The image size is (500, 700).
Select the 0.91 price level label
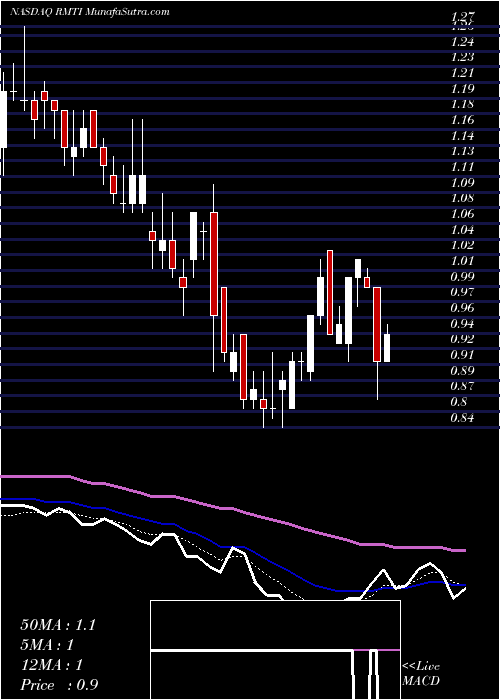[x=463, y=354]
